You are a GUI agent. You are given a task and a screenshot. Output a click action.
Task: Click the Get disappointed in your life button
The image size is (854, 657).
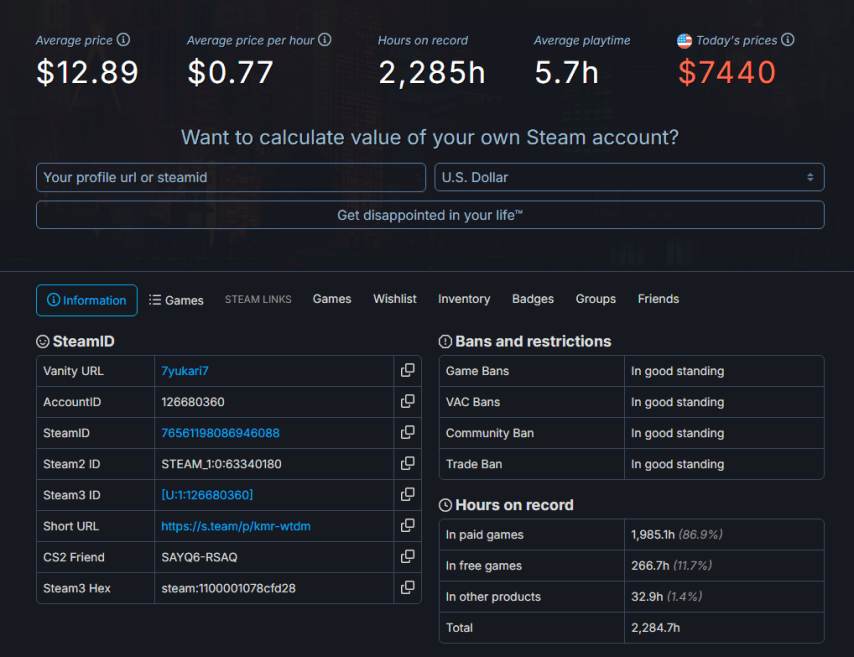[x=430, y=214]
